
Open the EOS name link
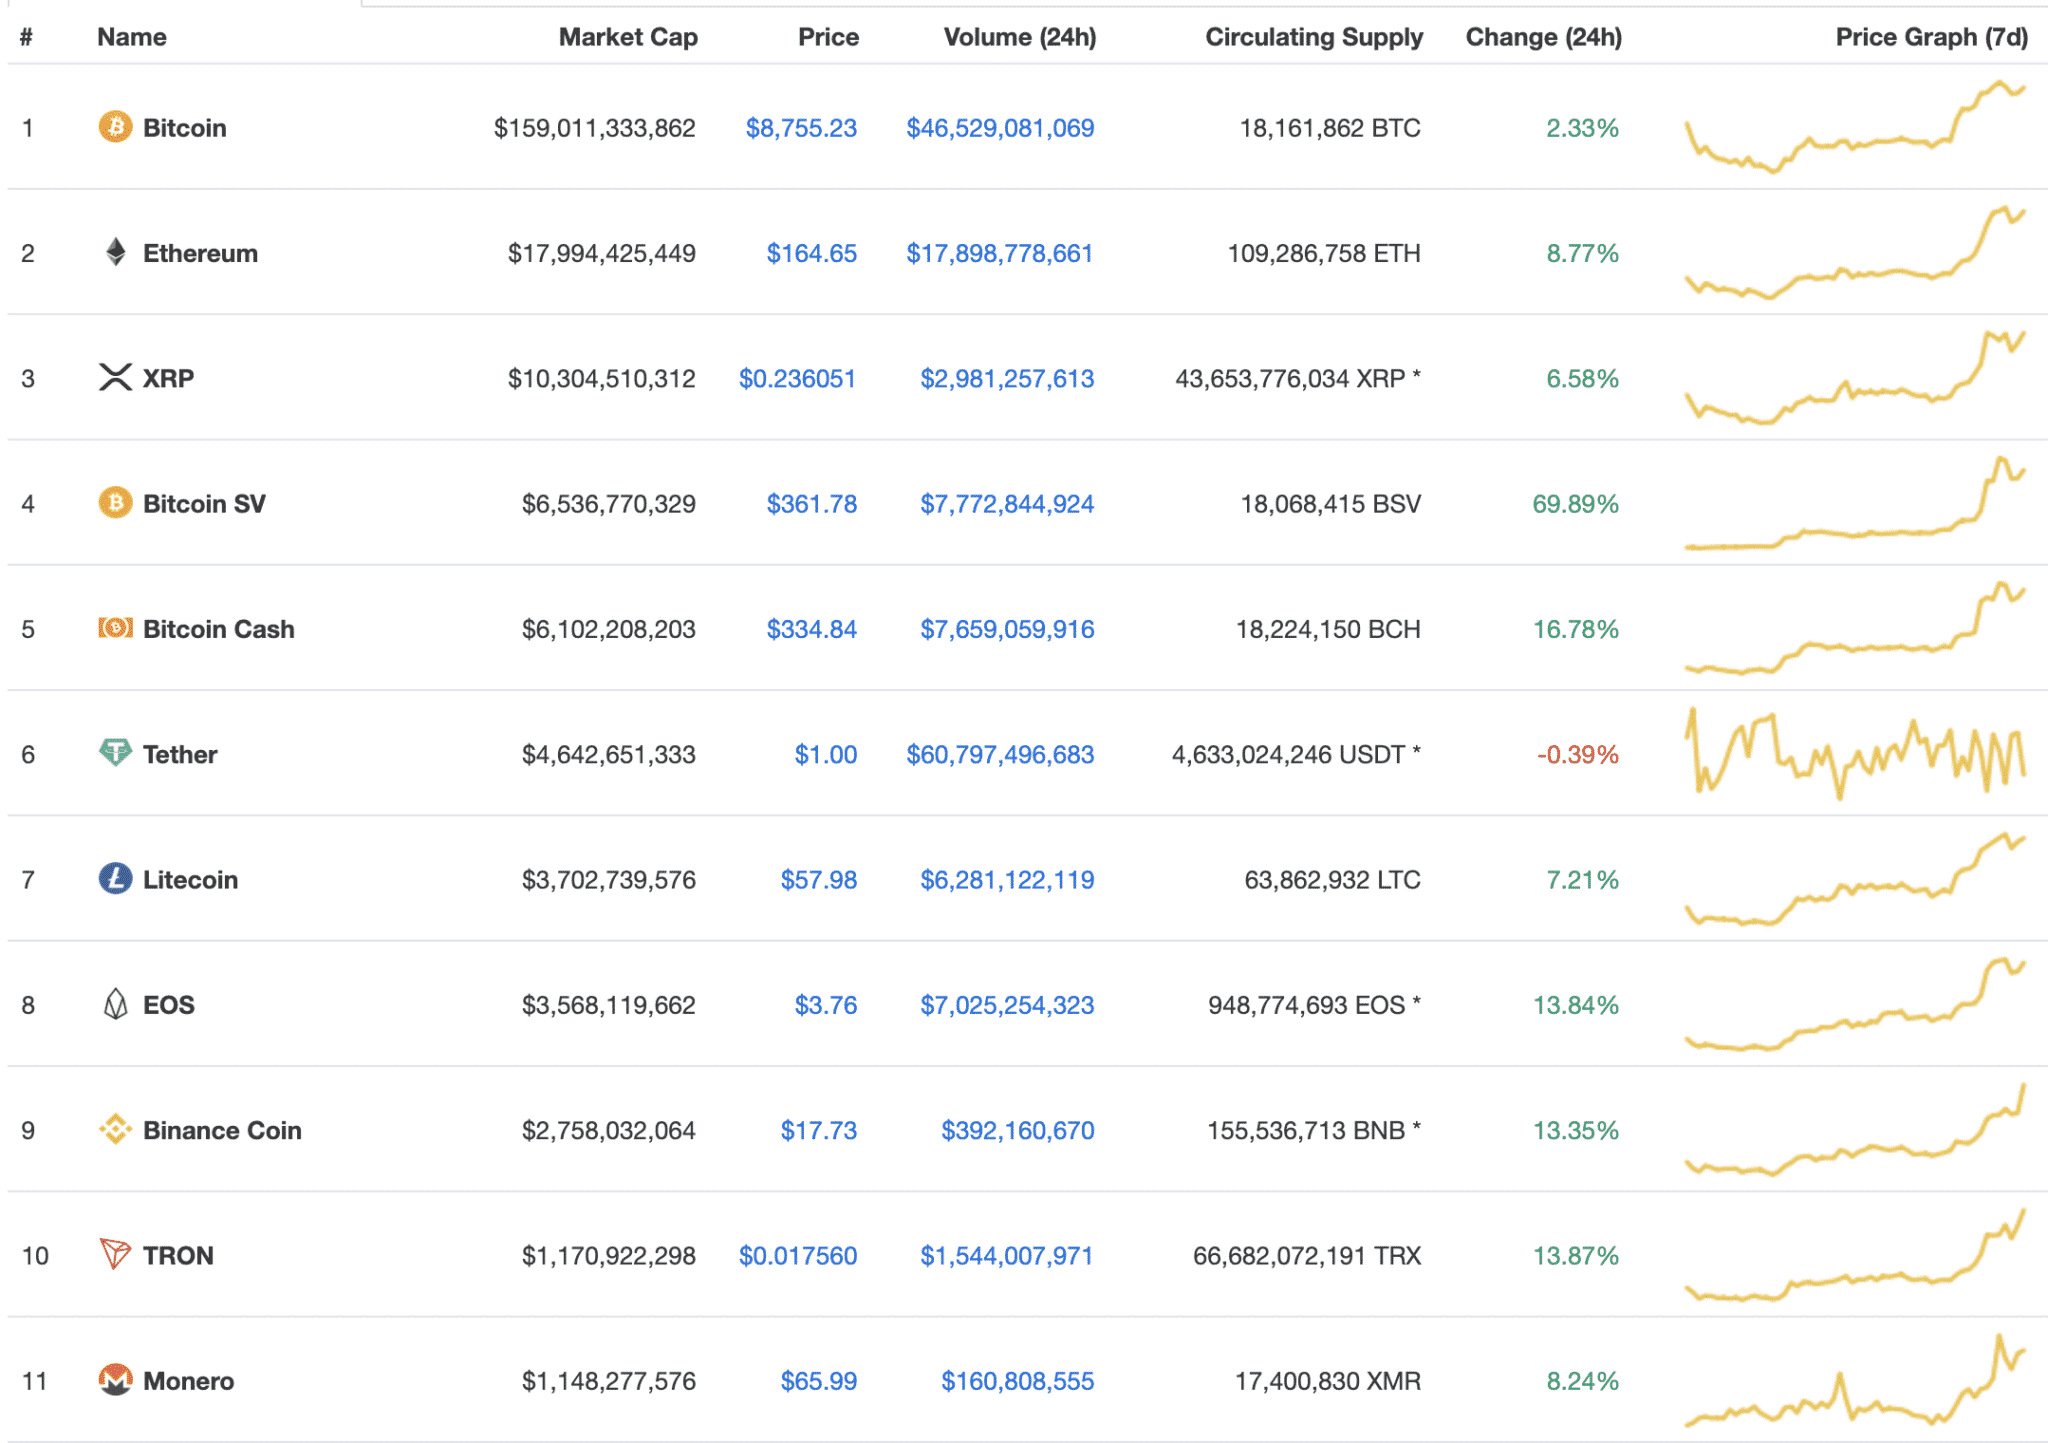[x=168, y=1005]
